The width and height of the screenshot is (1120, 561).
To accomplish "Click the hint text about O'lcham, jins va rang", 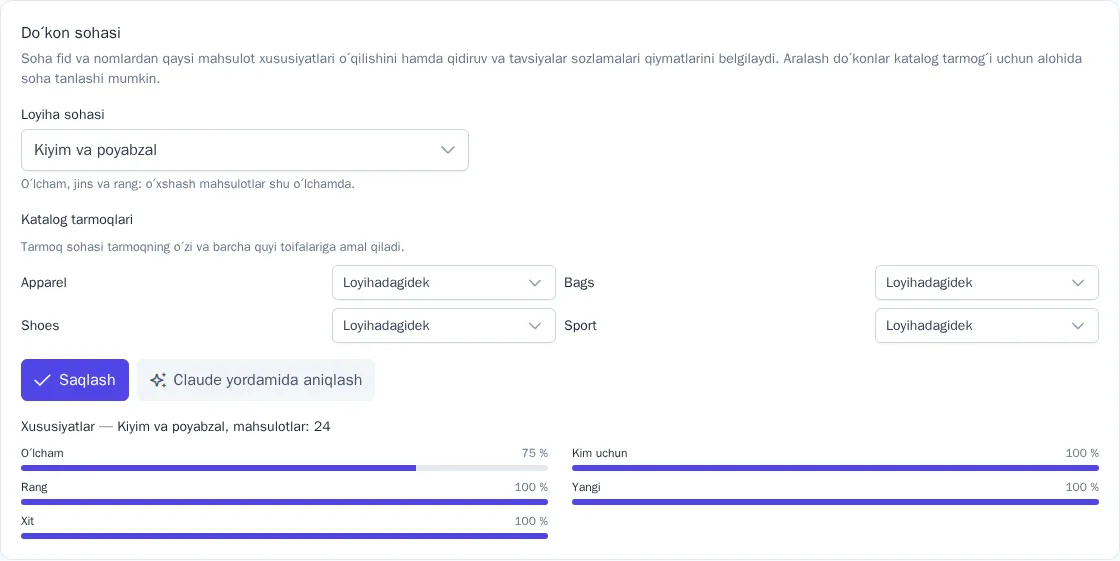I will [x=188, y=184].
